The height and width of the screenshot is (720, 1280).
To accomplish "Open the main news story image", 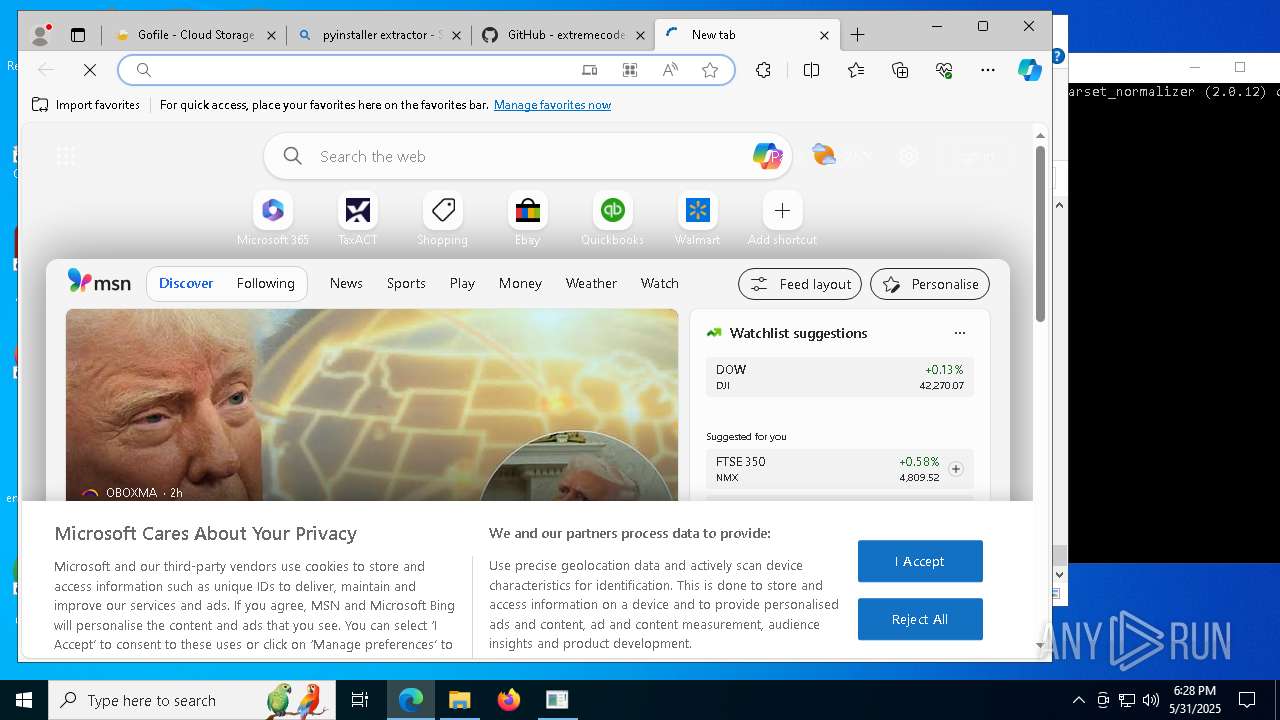I will pos(372,405).
